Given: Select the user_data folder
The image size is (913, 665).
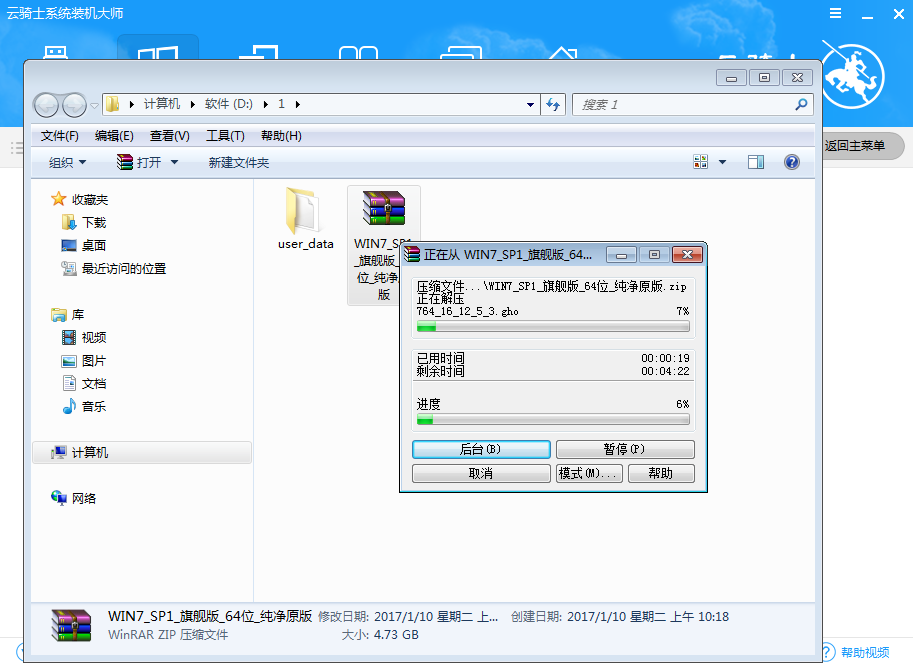Looking at the screenshot, I should tap(305, 218).
